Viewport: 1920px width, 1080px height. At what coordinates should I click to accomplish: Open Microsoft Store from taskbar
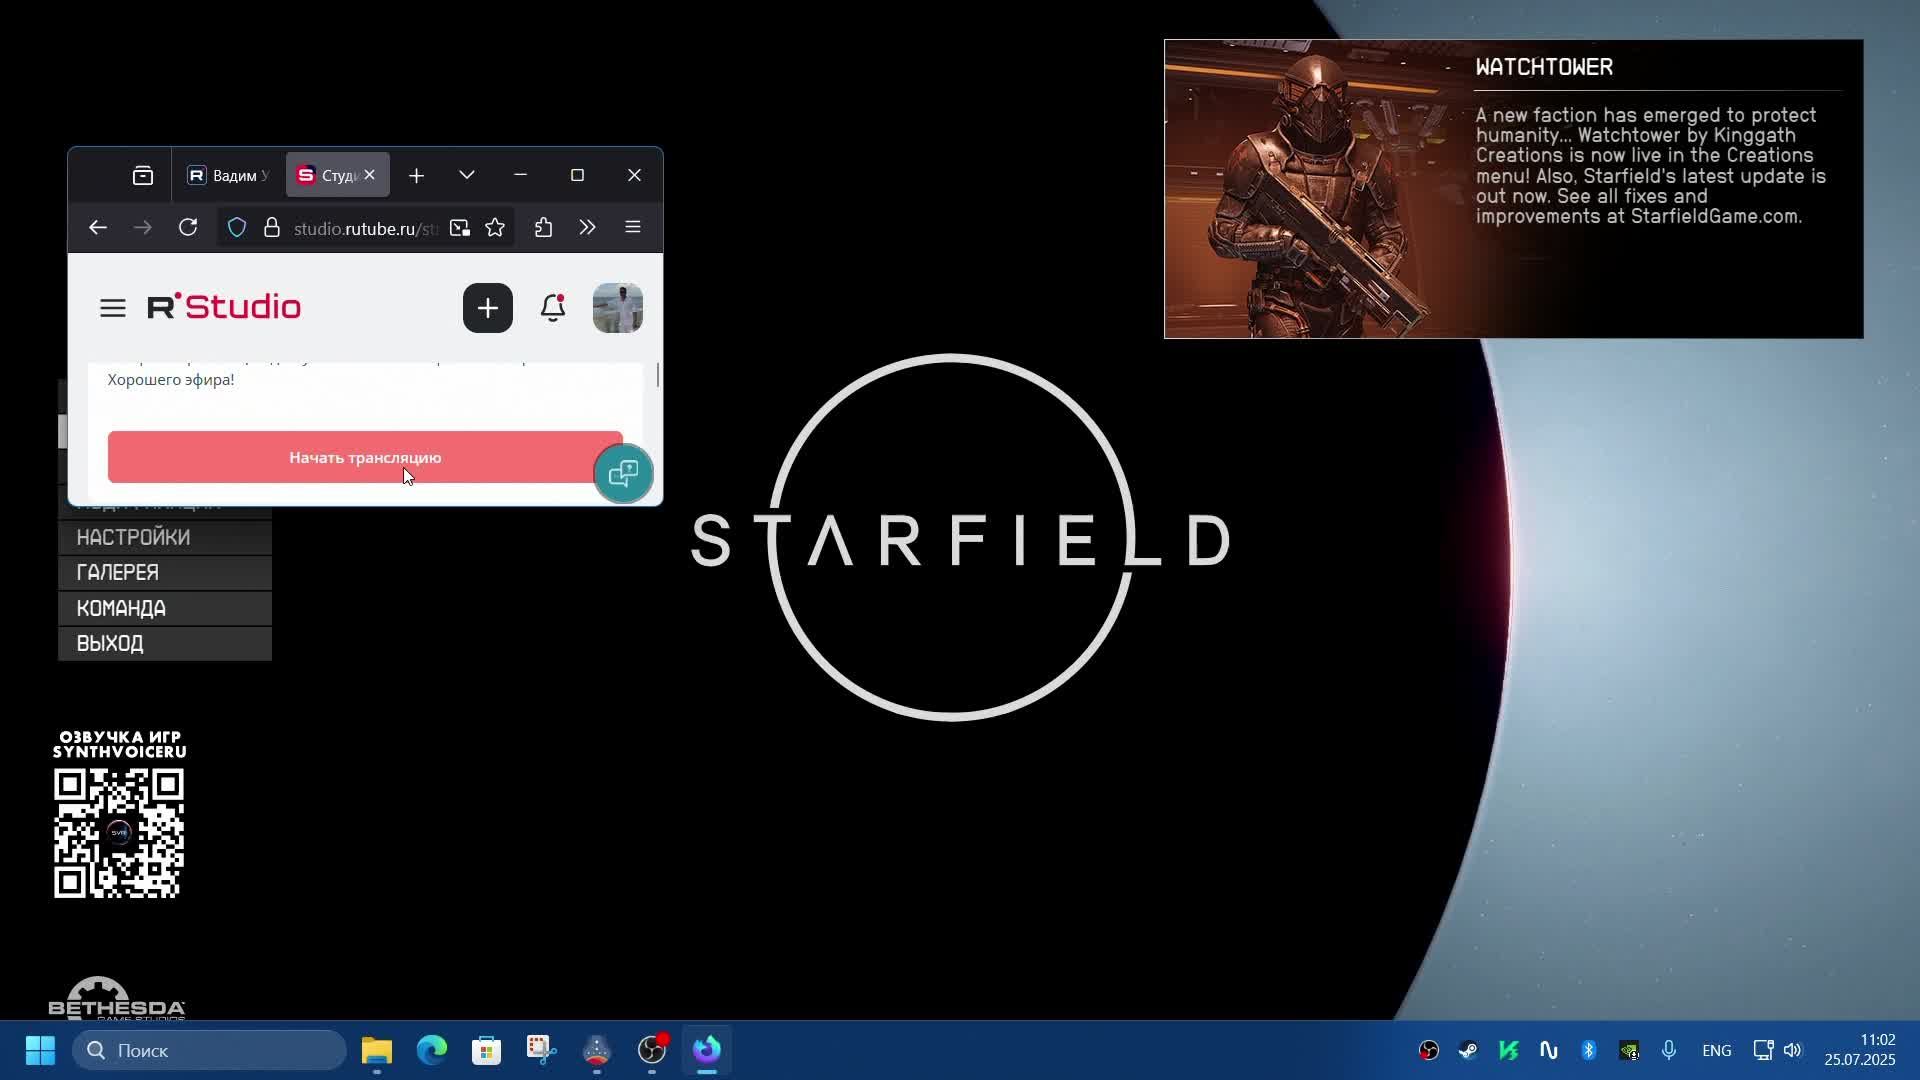coord(487,1050)
